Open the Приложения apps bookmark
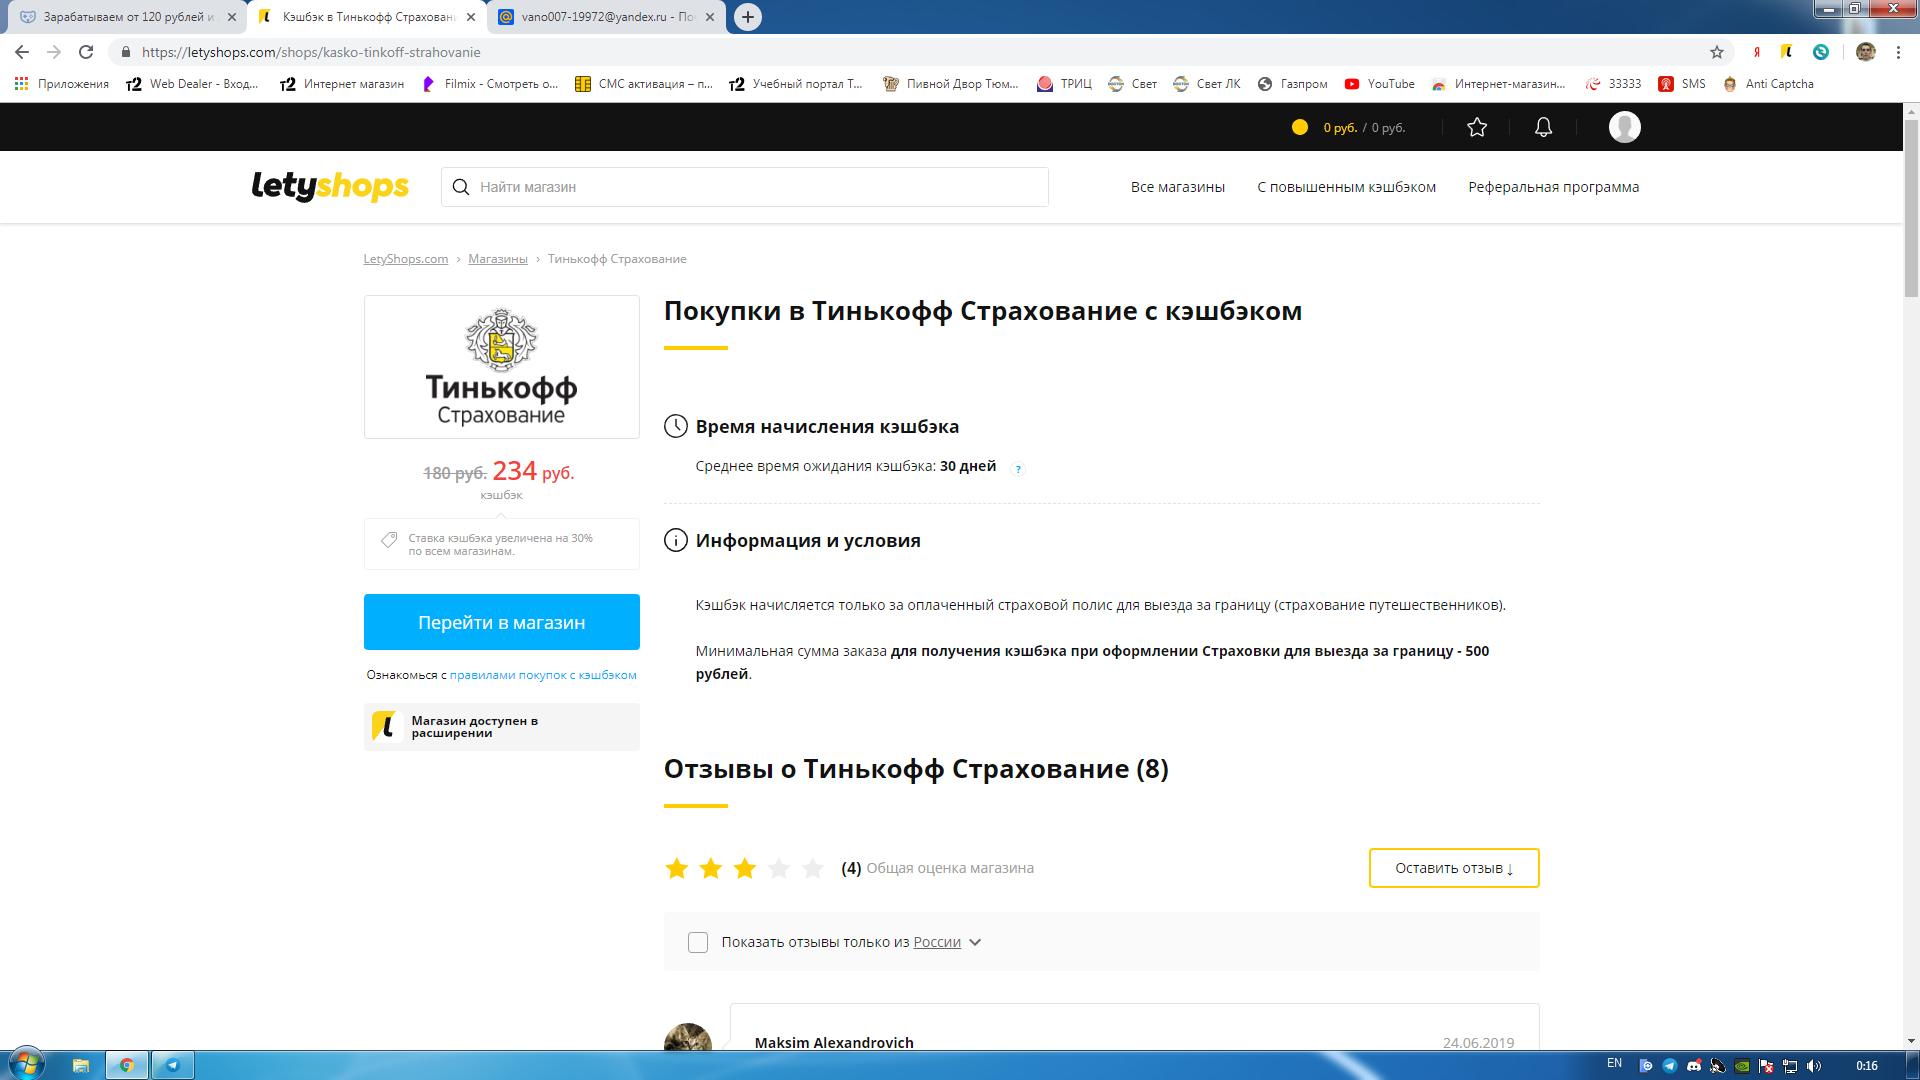This screenshot has width=1920, height=1080. pos(62,84)
